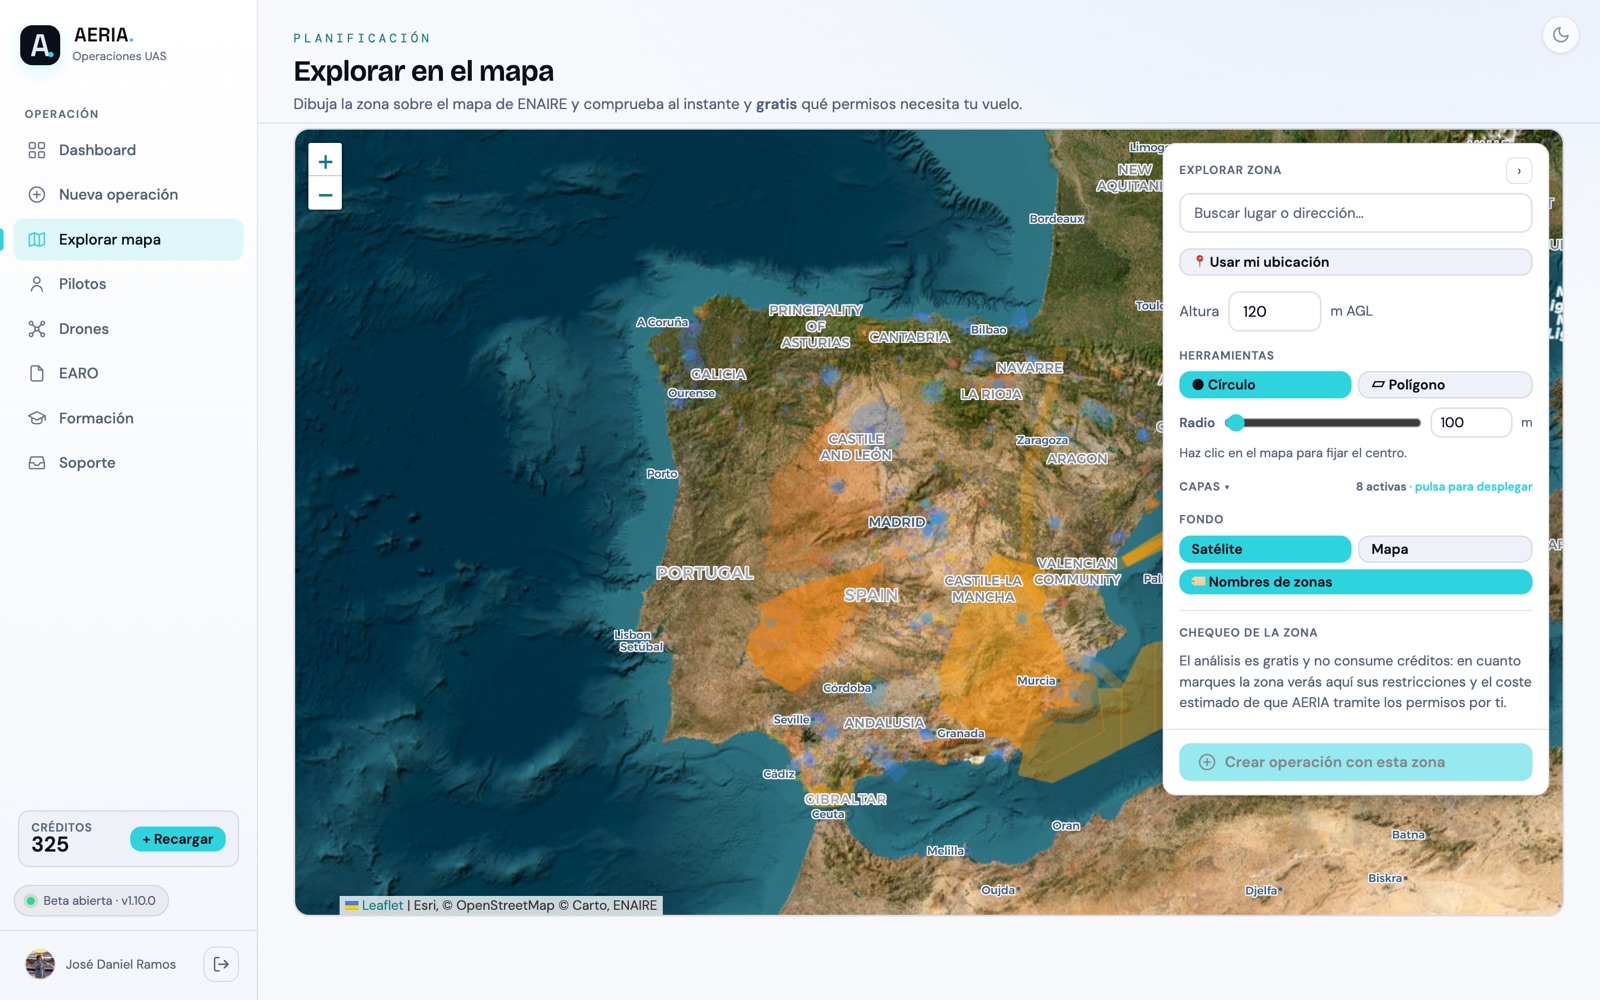Screen dimensions: 1600x1000
Task: Click the Beta abierta version badge
Action: click(x=91, y=901)
